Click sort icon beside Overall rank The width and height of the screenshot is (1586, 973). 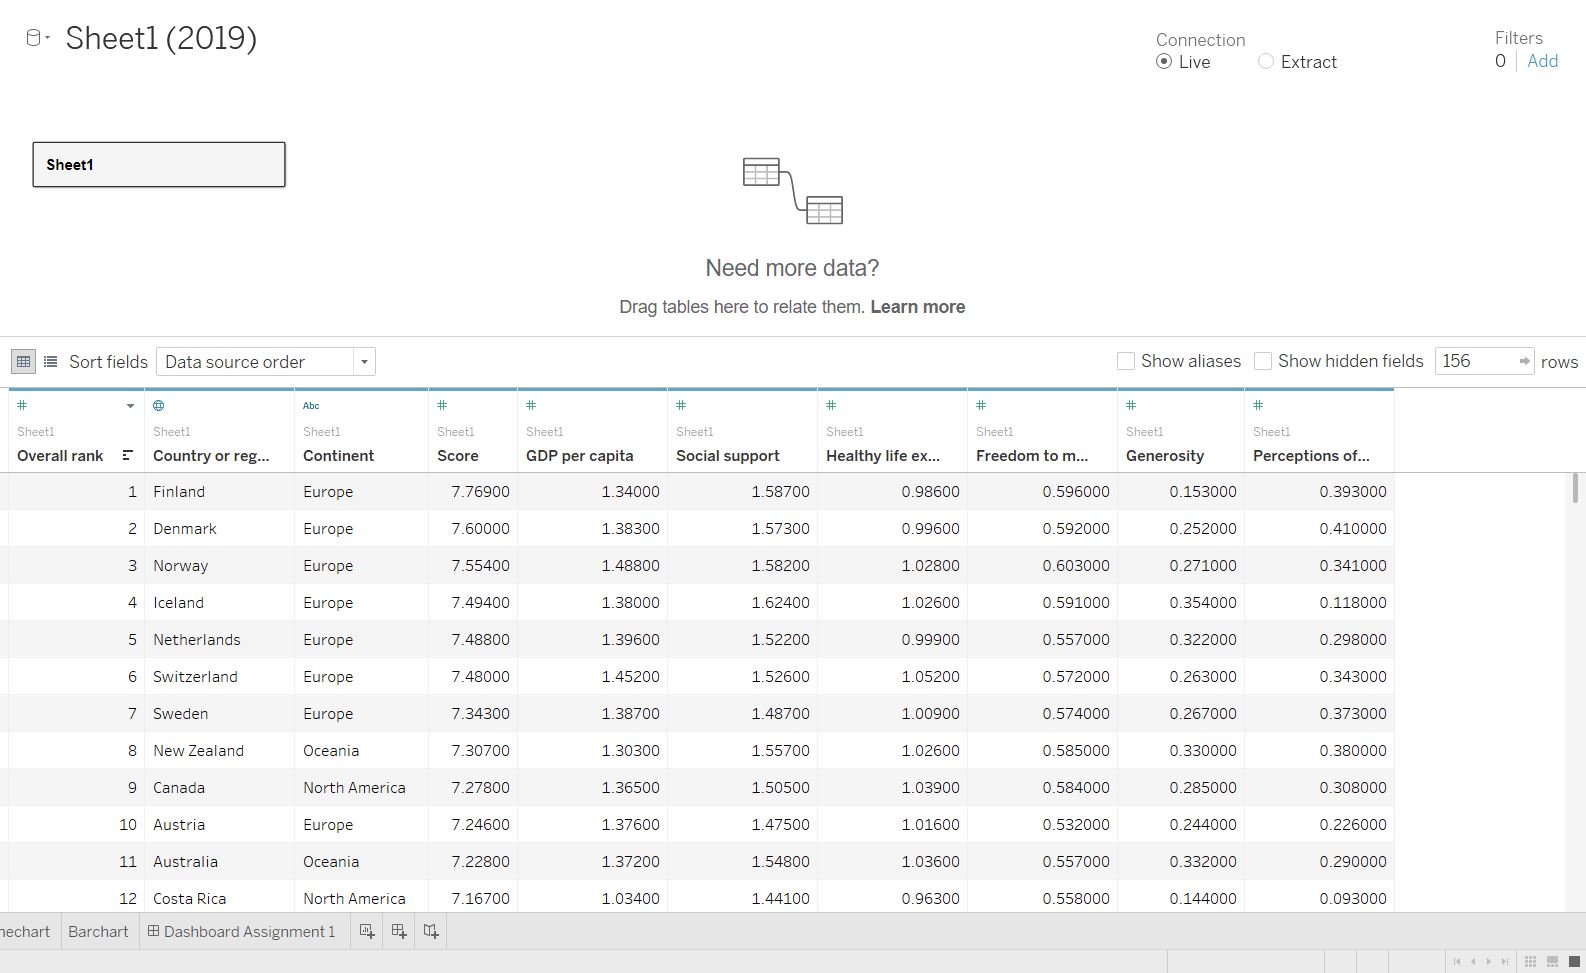click(x=127, y=455)
